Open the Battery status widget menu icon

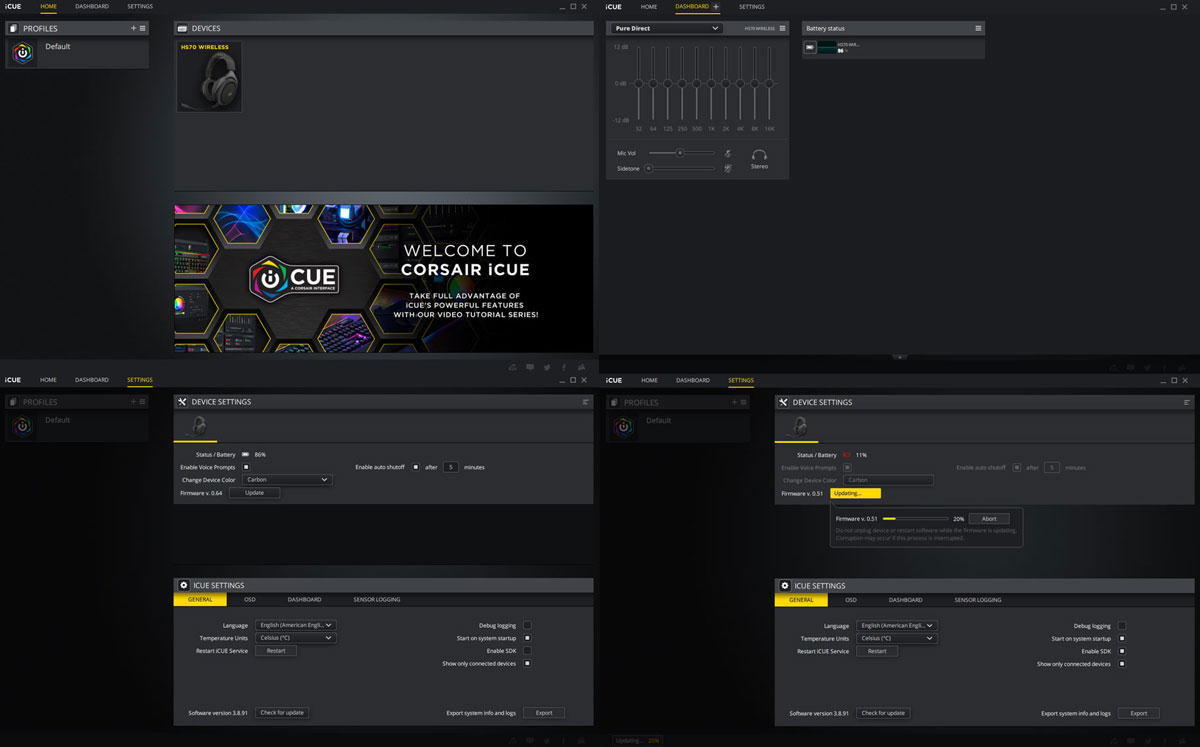978,28
